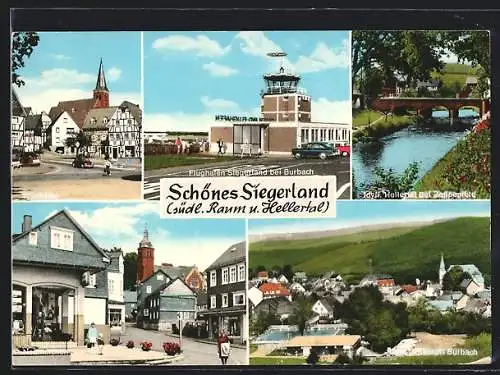Select the half-timbered town square church photo
Image resolution: width=500 pixels, height=375 pixels.
click(77, 116)
